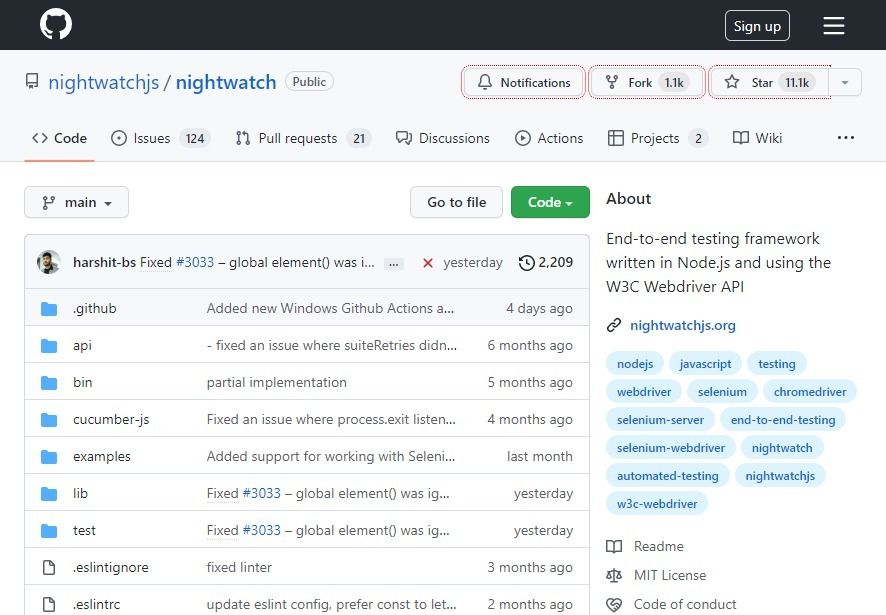Open the main branch dropdown
The width and height of the screenshot is (886, 615).
tap(76, 202)
